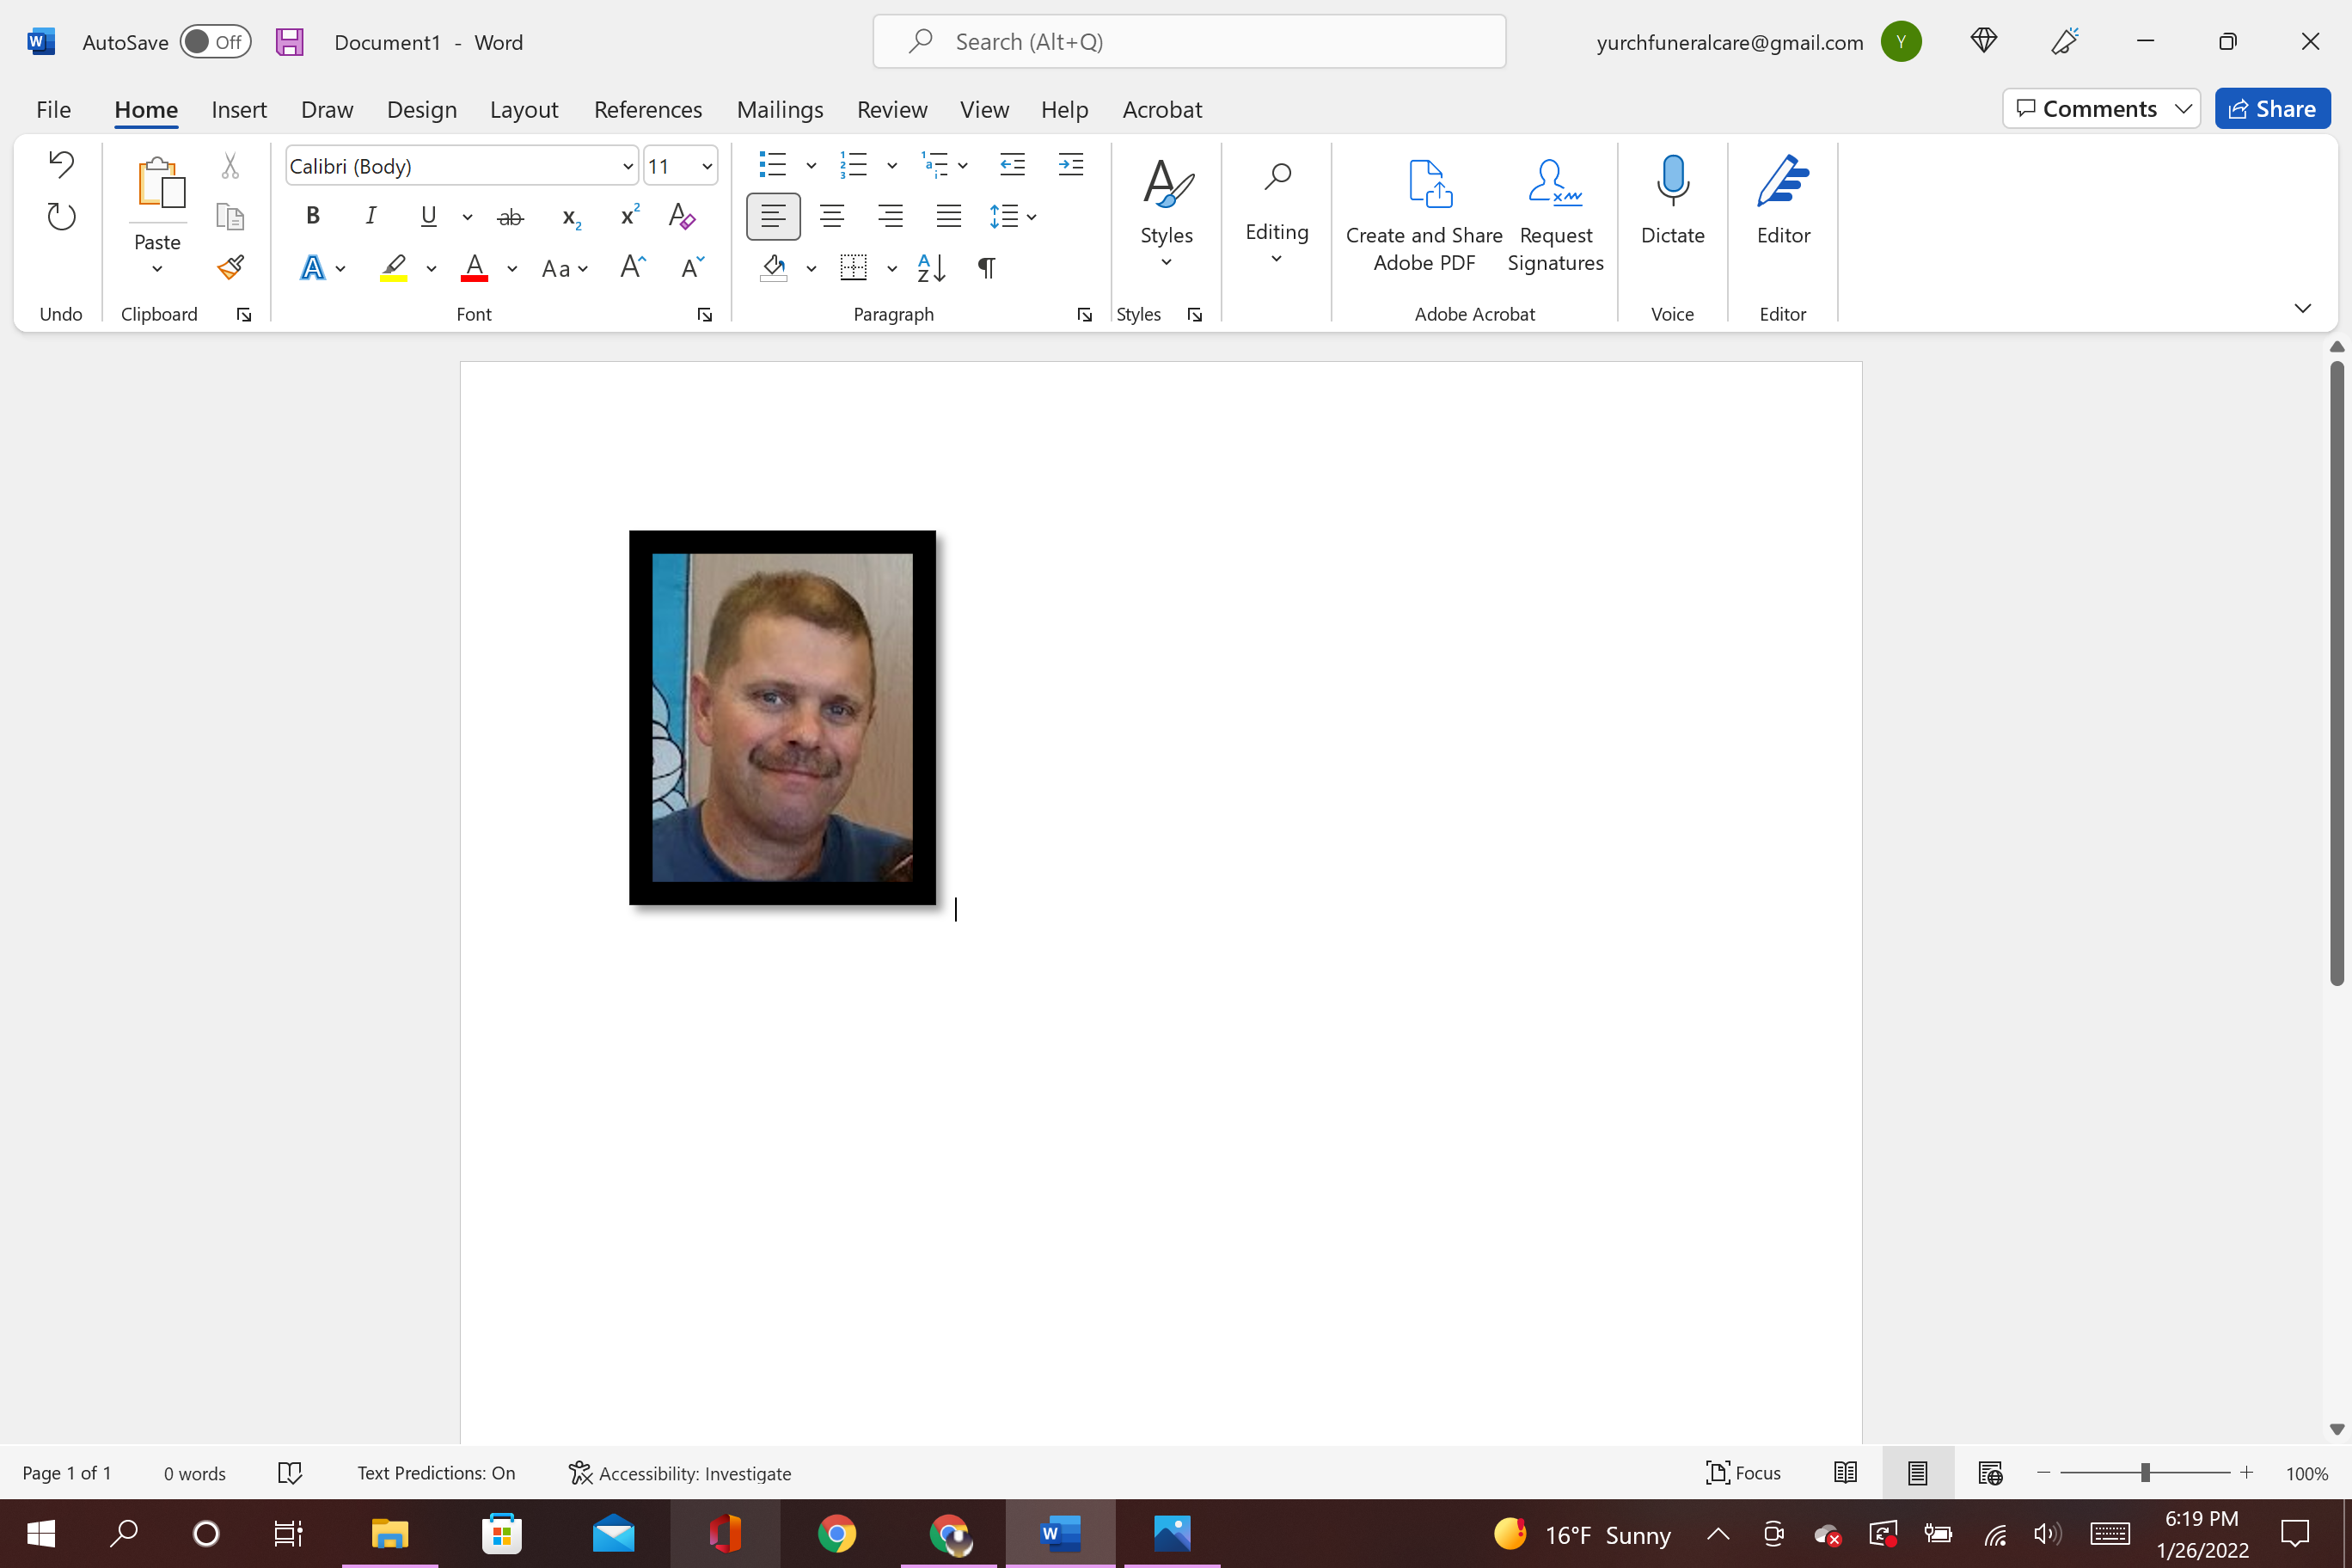Open the Insert ribbon tab
Image resolution: width=2352 pixels, height=1568 pixels.
(x=239, y=109)
